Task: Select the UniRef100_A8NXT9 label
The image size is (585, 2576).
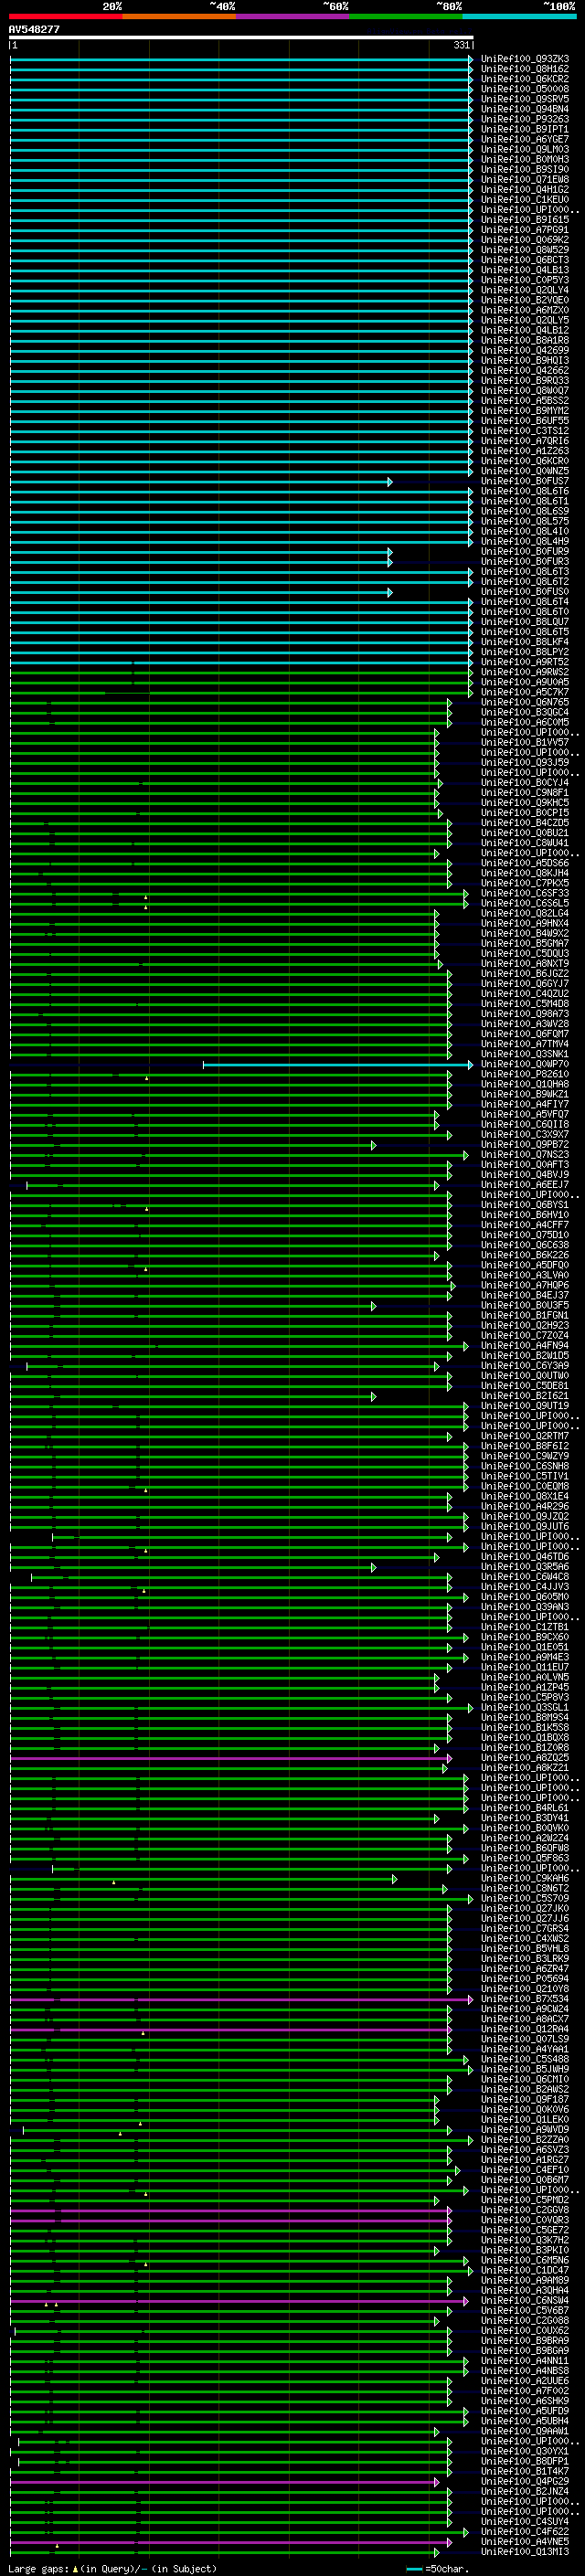Action: 525,964
